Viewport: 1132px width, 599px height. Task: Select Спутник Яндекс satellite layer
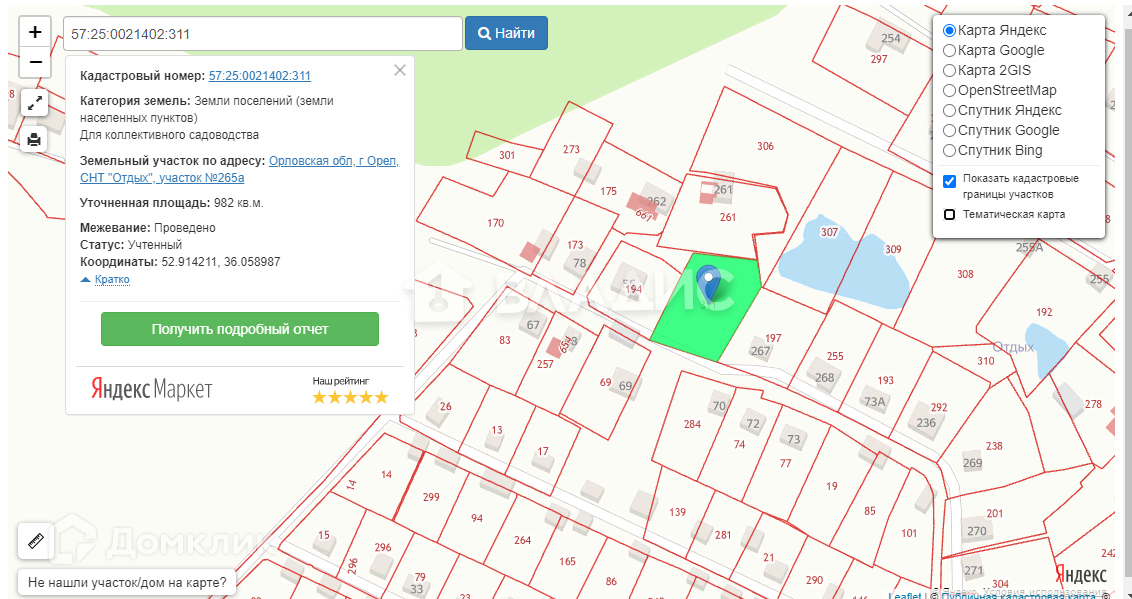point(950,110)
